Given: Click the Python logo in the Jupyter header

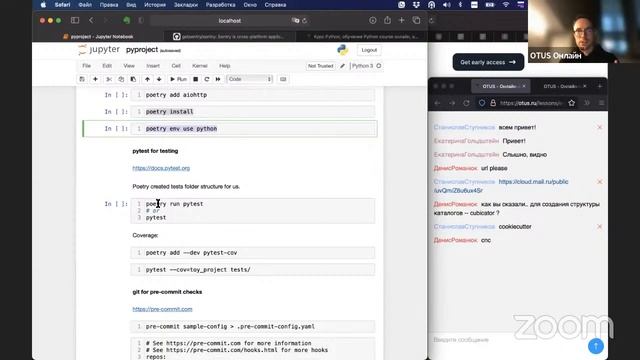Looking at the screenshot, I should 342,50.
